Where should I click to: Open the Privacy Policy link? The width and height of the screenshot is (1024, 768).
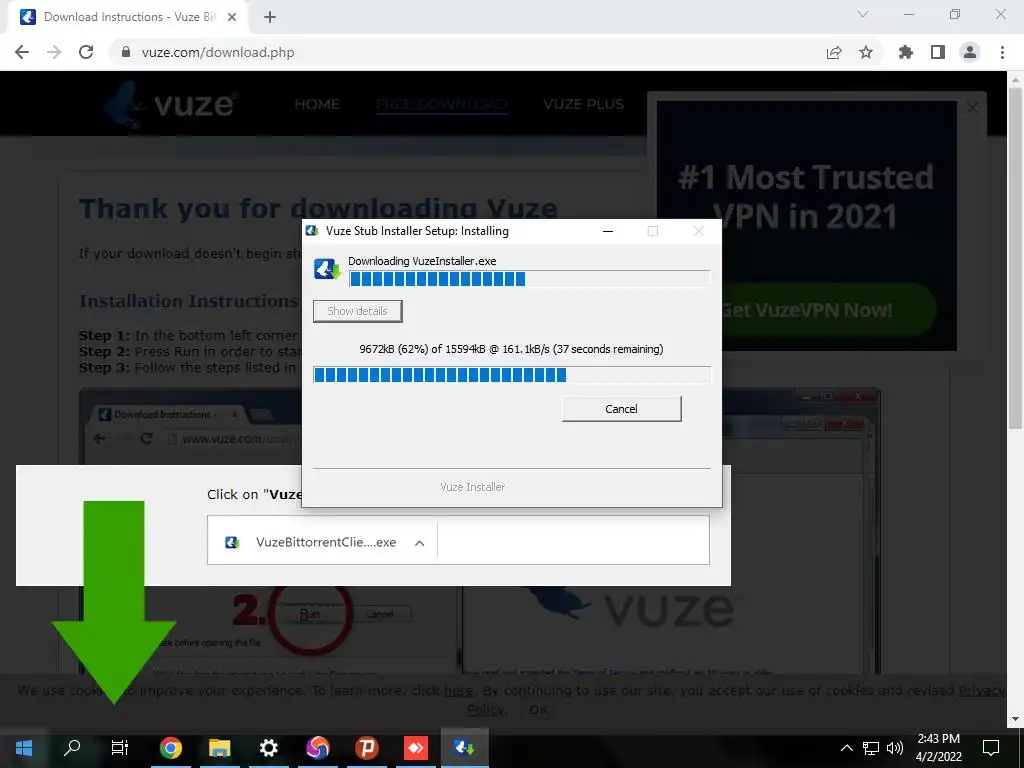[x=982, y=690]
